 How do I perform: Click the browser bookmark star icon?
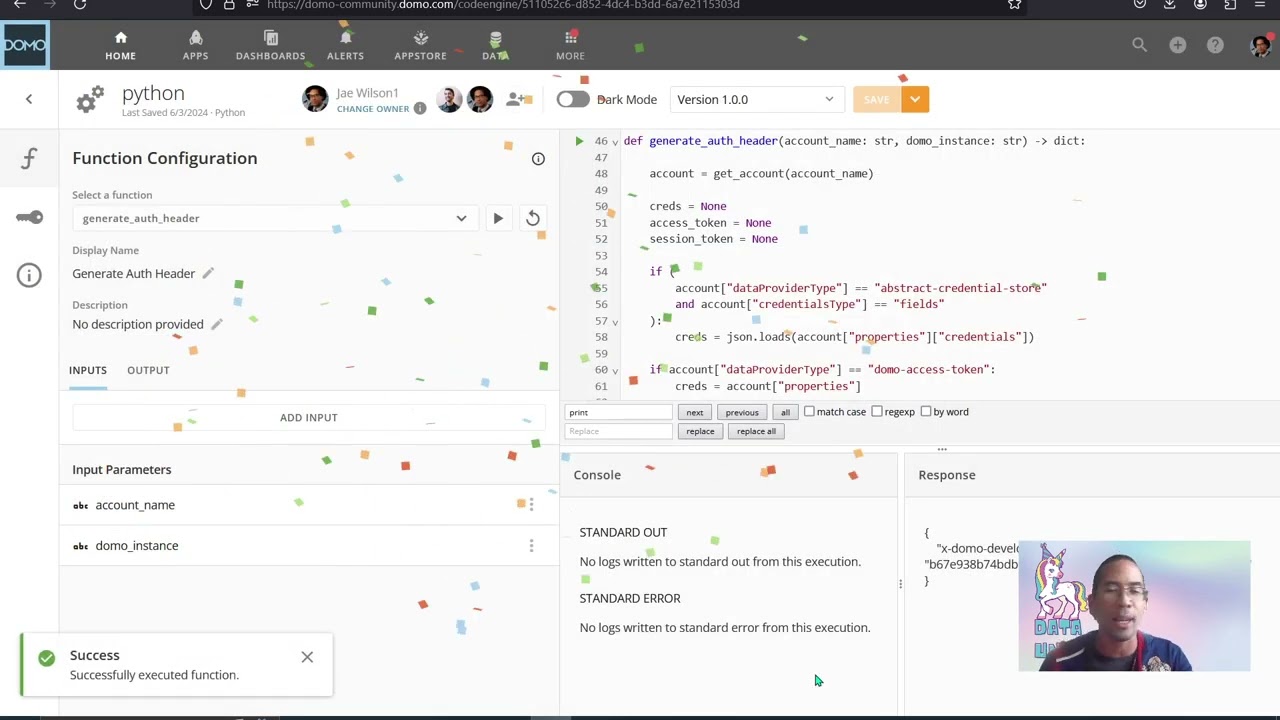tap(1014, 4)
